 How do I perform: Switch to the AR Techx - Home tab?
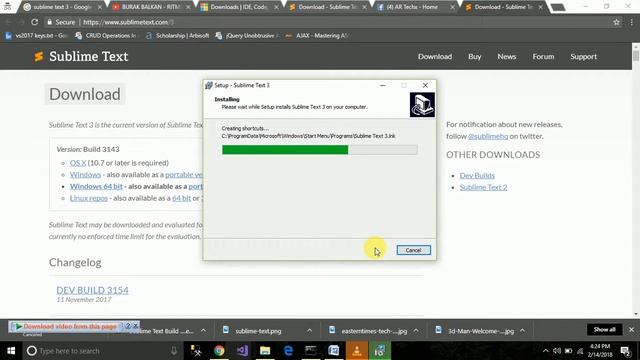coord(415,7)
